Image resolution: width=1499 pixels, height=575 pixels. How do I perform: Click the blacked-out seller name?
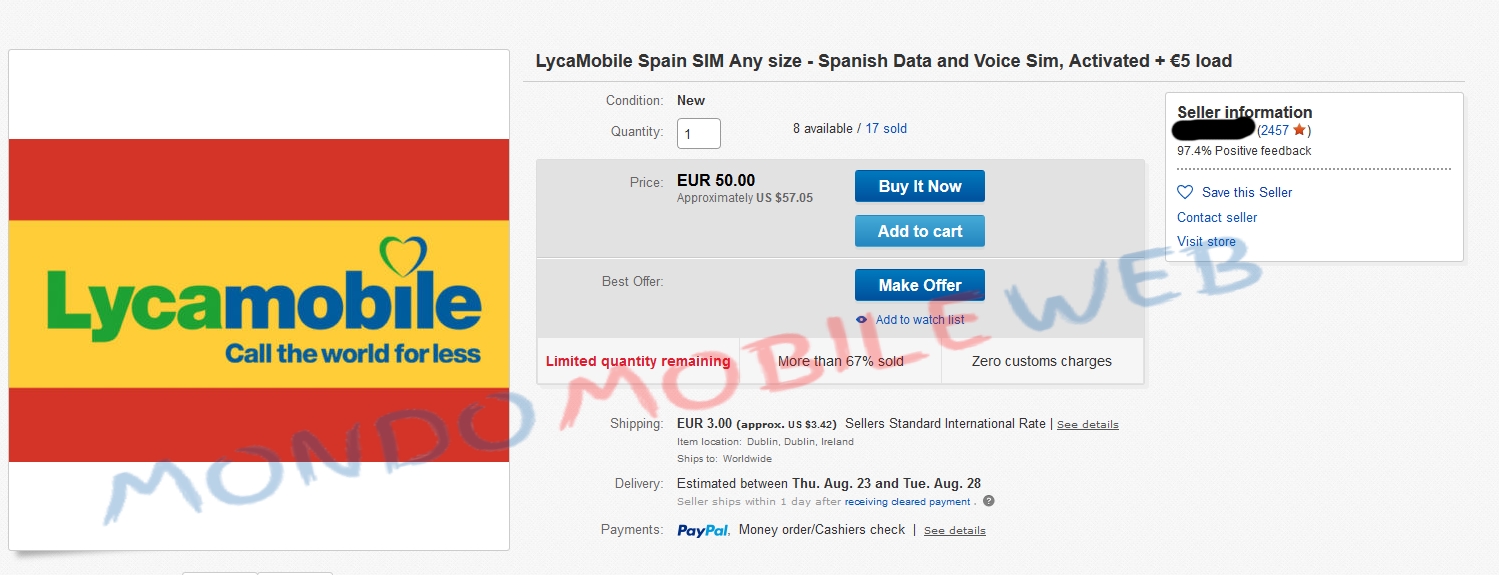pyautogui.click(x=1214, y=128)
